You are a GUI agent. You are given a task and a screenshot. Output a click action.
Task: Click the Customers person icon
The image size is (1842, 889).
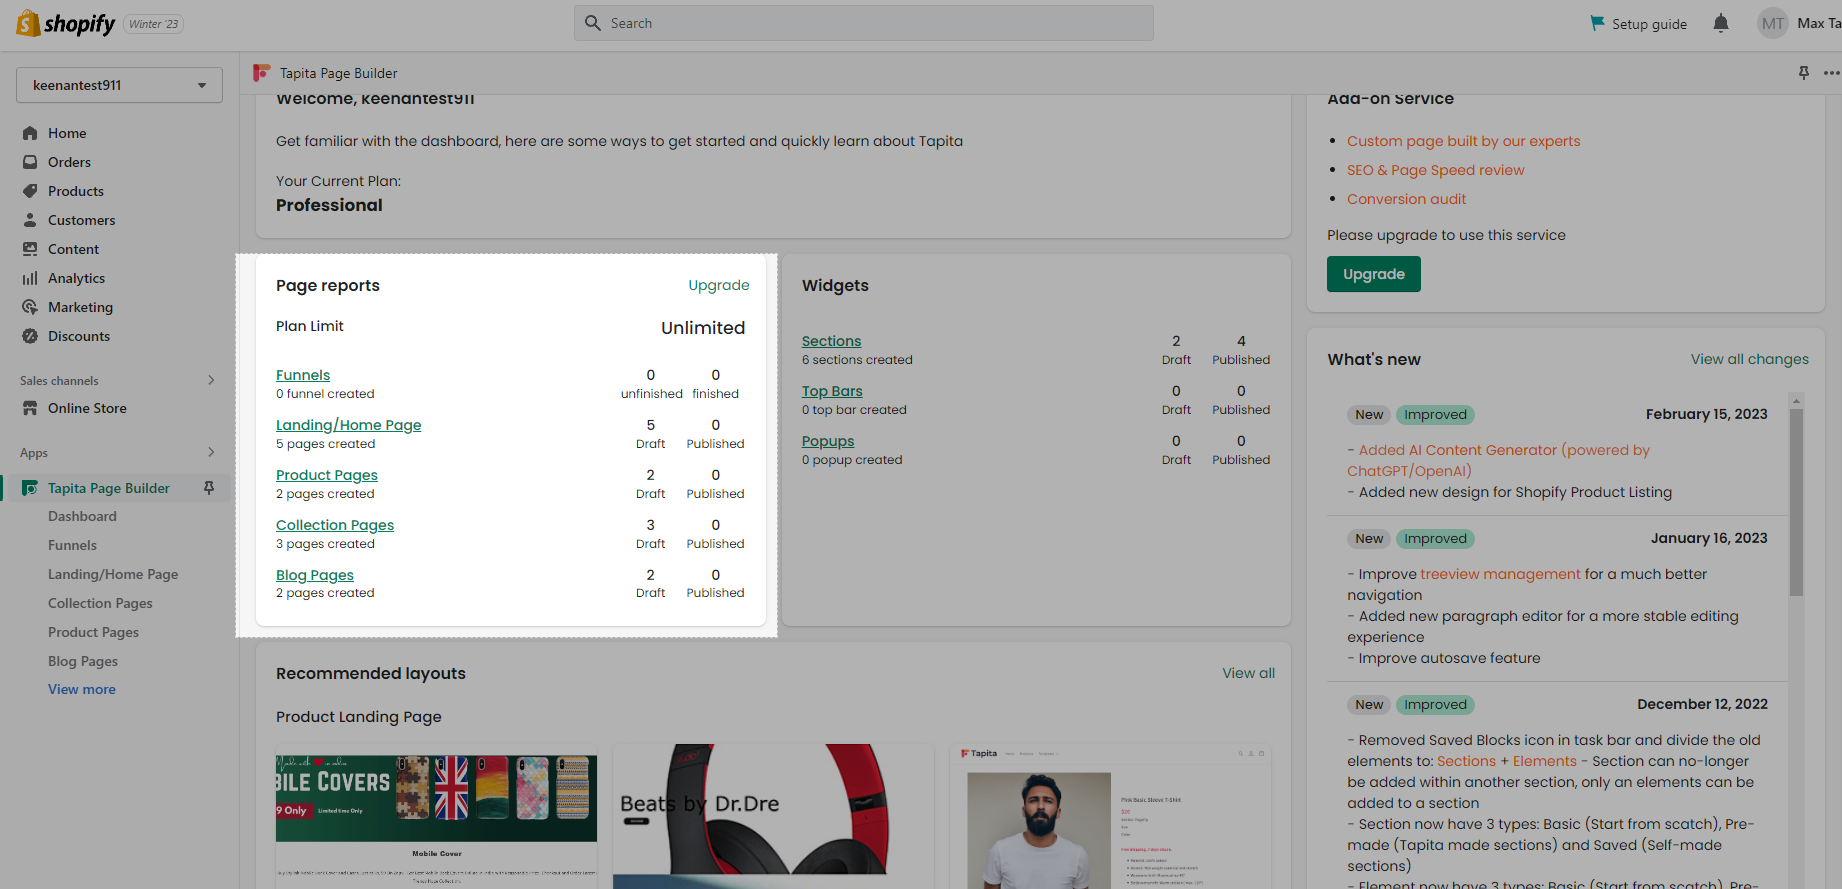pos(30,220)
